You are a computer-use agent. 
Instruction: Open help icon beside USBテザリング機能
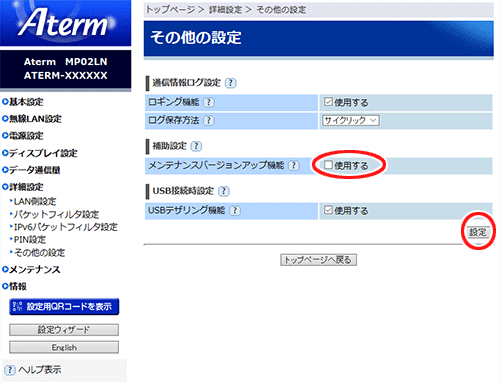point(235,210)
